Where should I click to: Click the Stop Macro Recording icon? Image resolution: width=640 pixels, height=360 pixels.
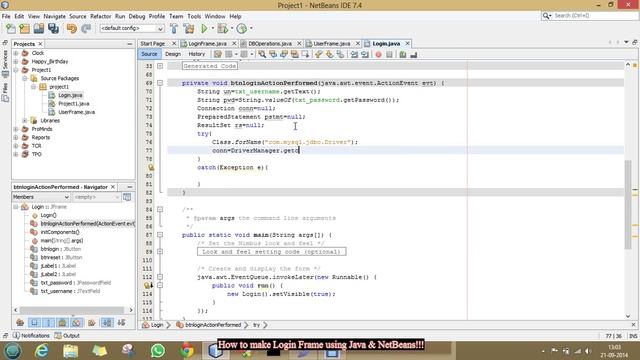[389, 54]
